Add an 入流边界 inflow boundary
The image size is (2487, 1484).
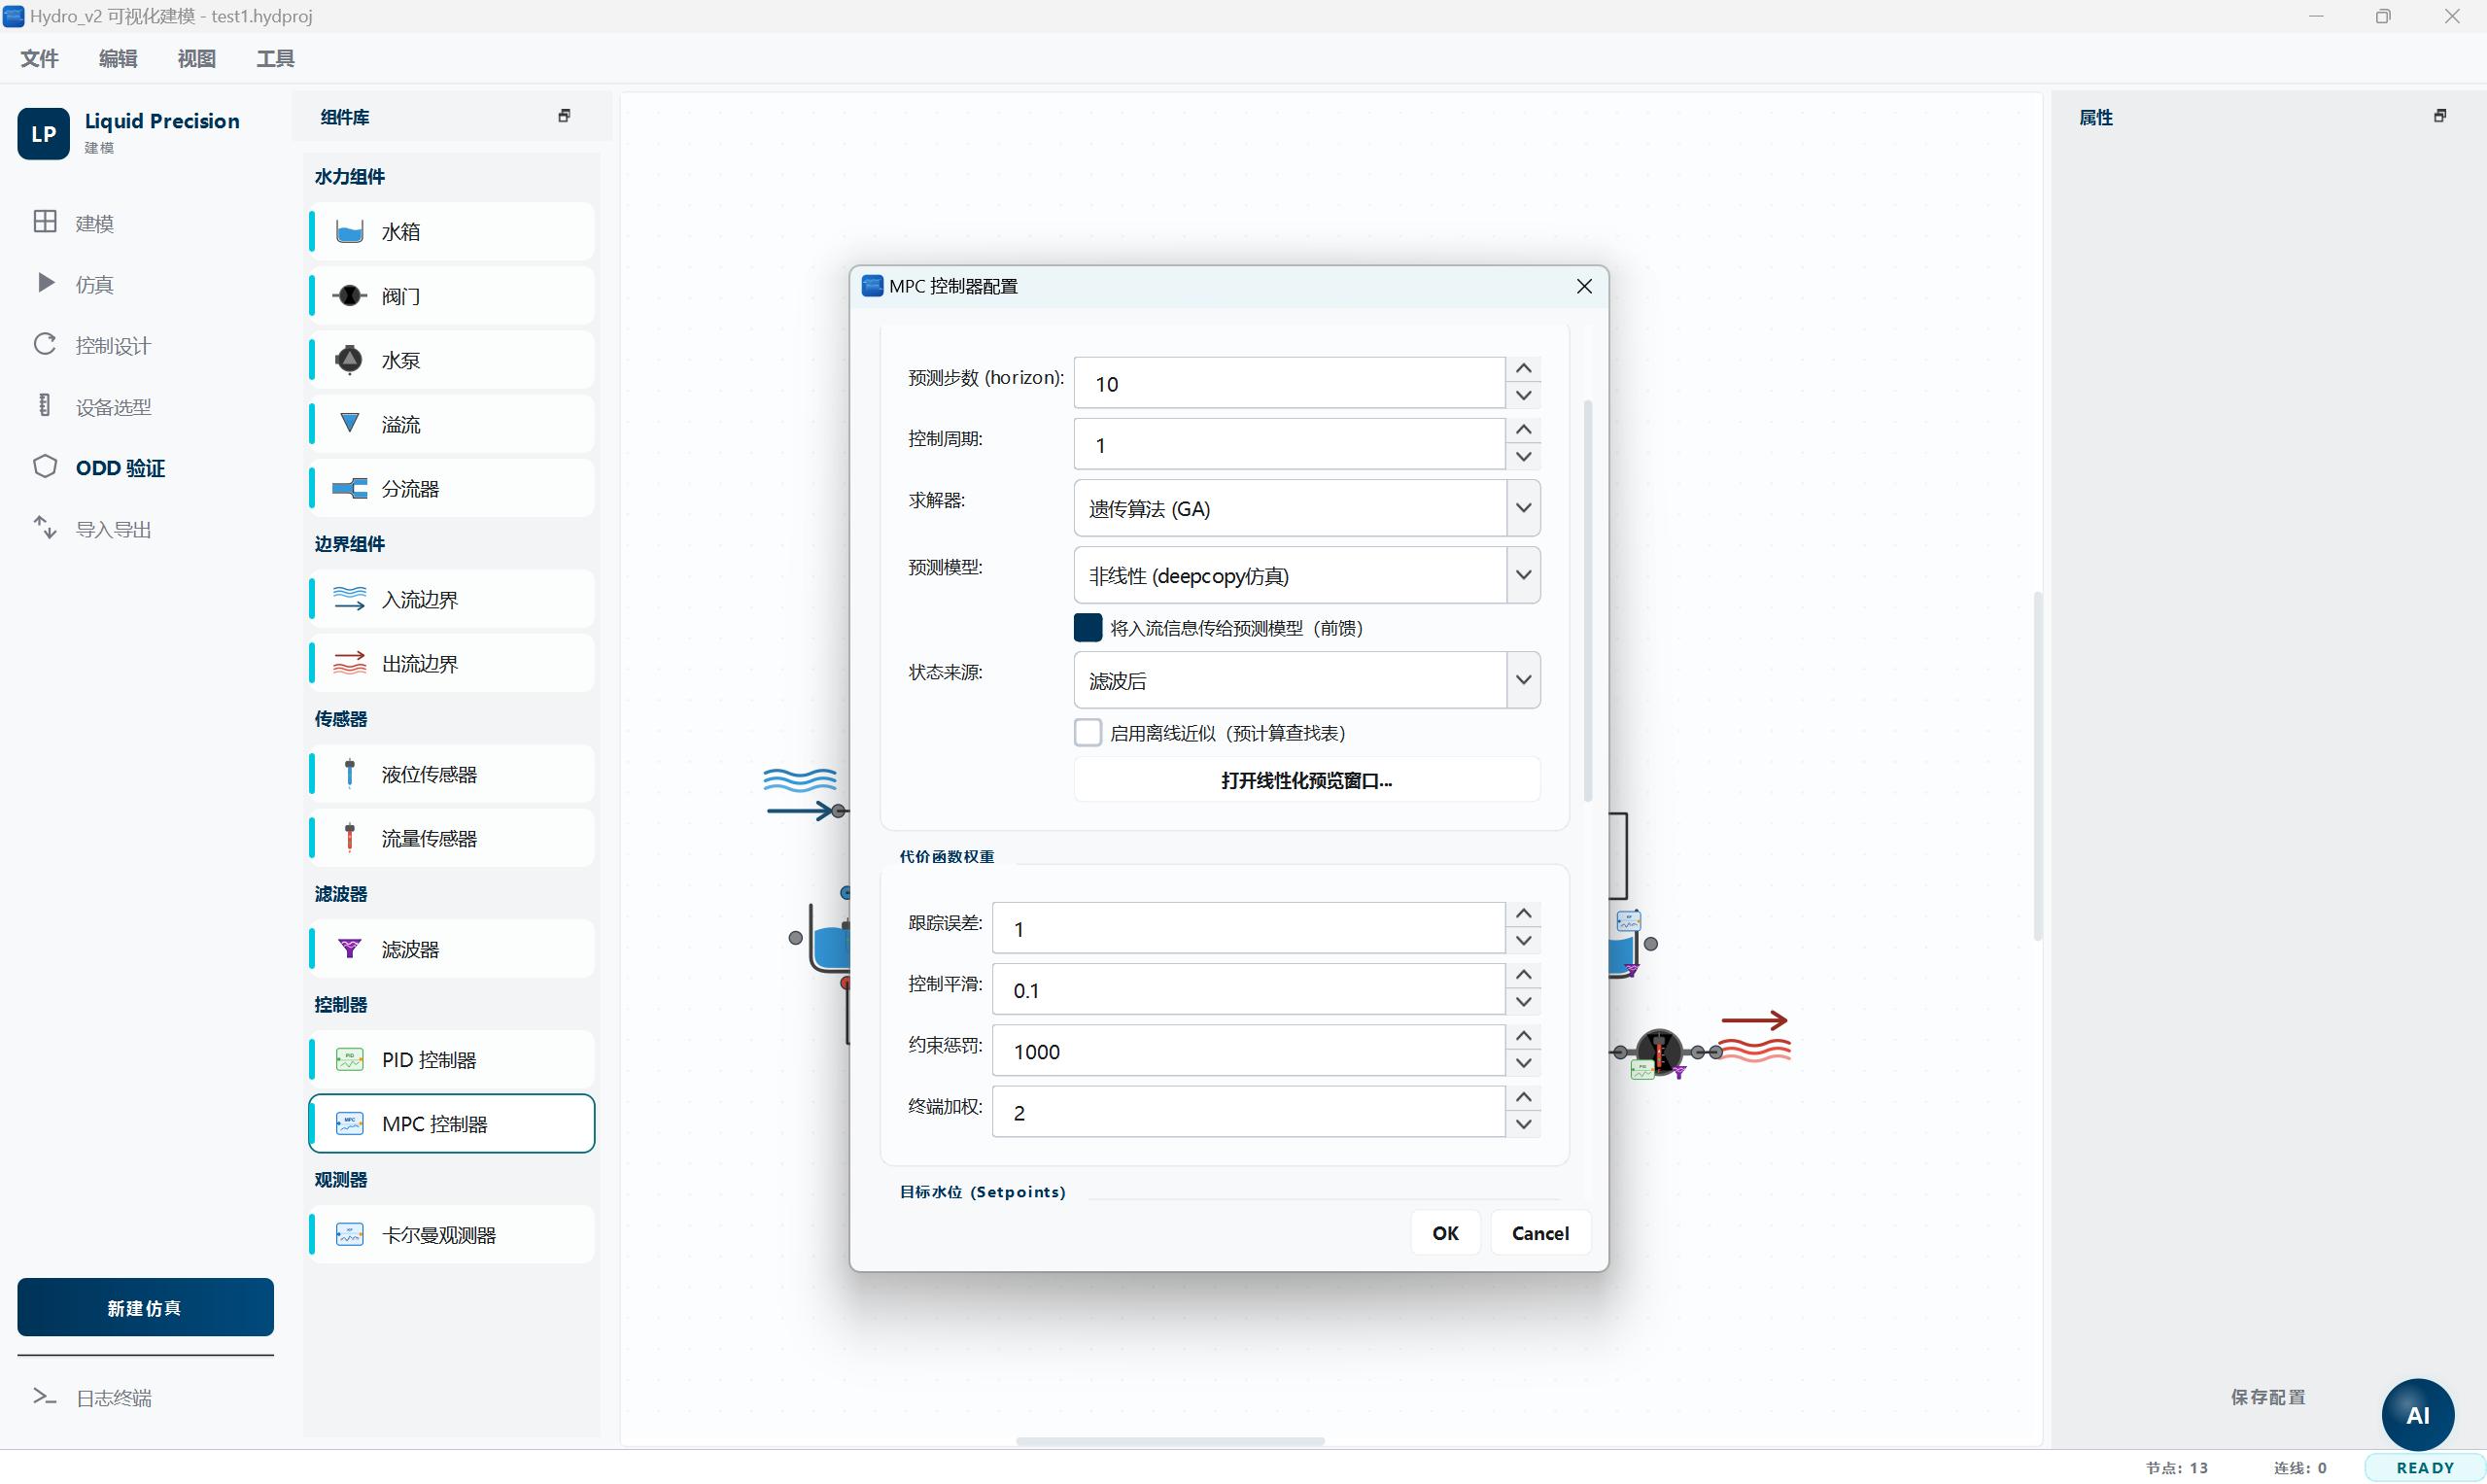pyautogui.click(x=451, y=599)
